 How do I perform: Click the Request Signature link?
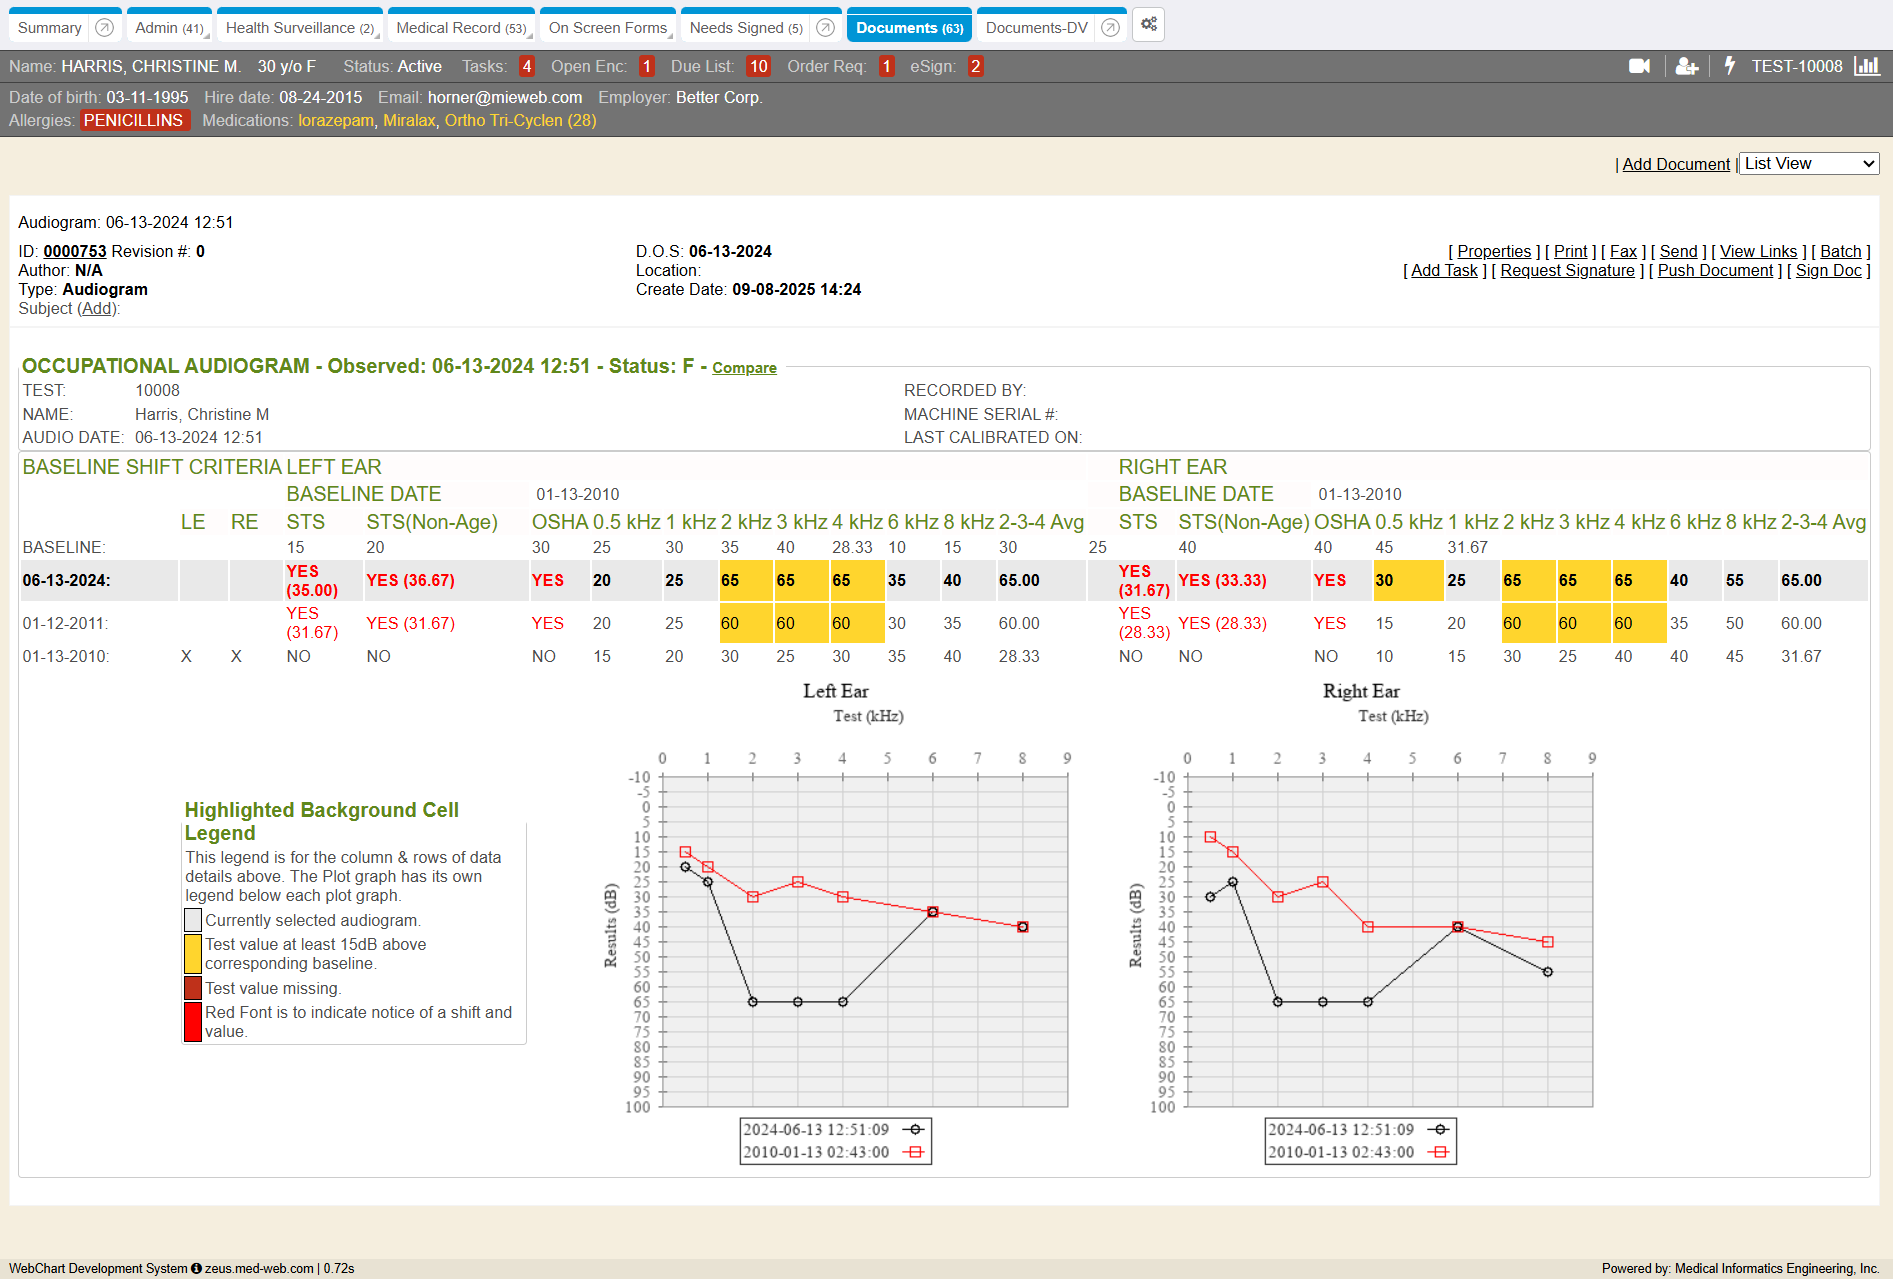pos(1567,271)
